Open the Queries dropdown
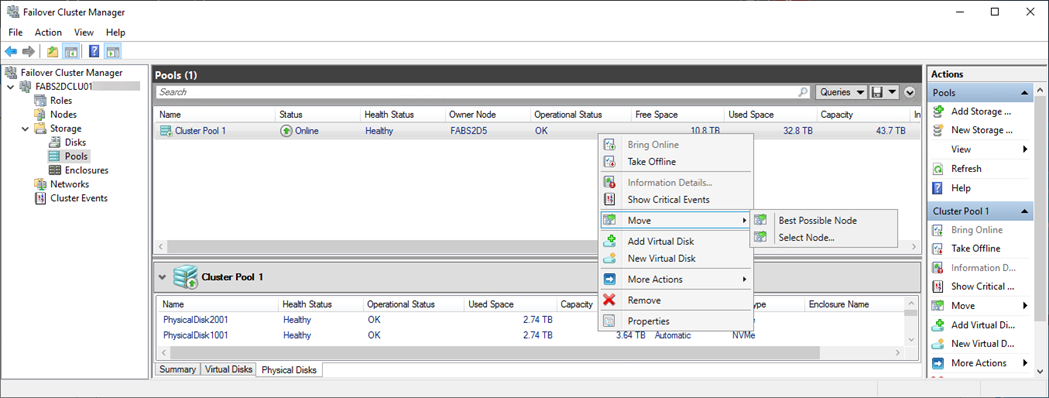 (x=841, y=92)
